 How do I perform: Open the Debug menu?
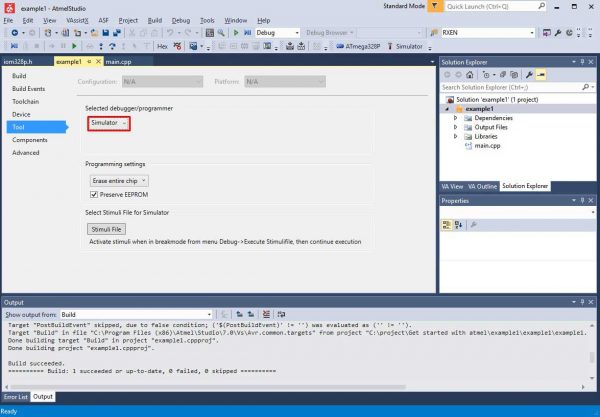pyautogui.click(x=181, y=20)
